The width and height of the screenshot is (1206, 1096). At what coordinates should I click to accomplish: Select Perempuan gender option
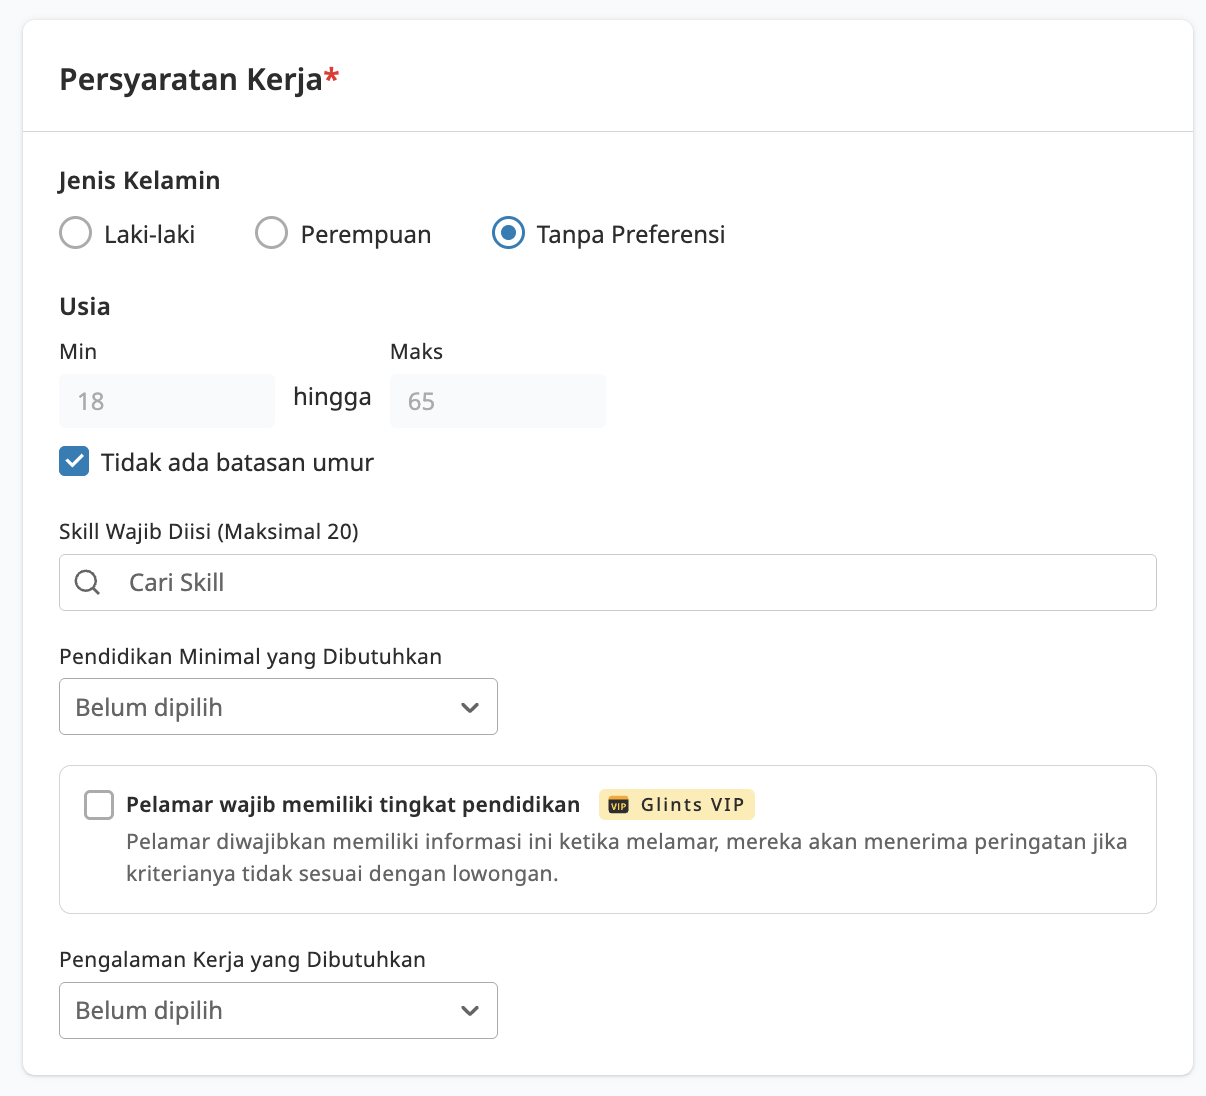coord(271,232)
